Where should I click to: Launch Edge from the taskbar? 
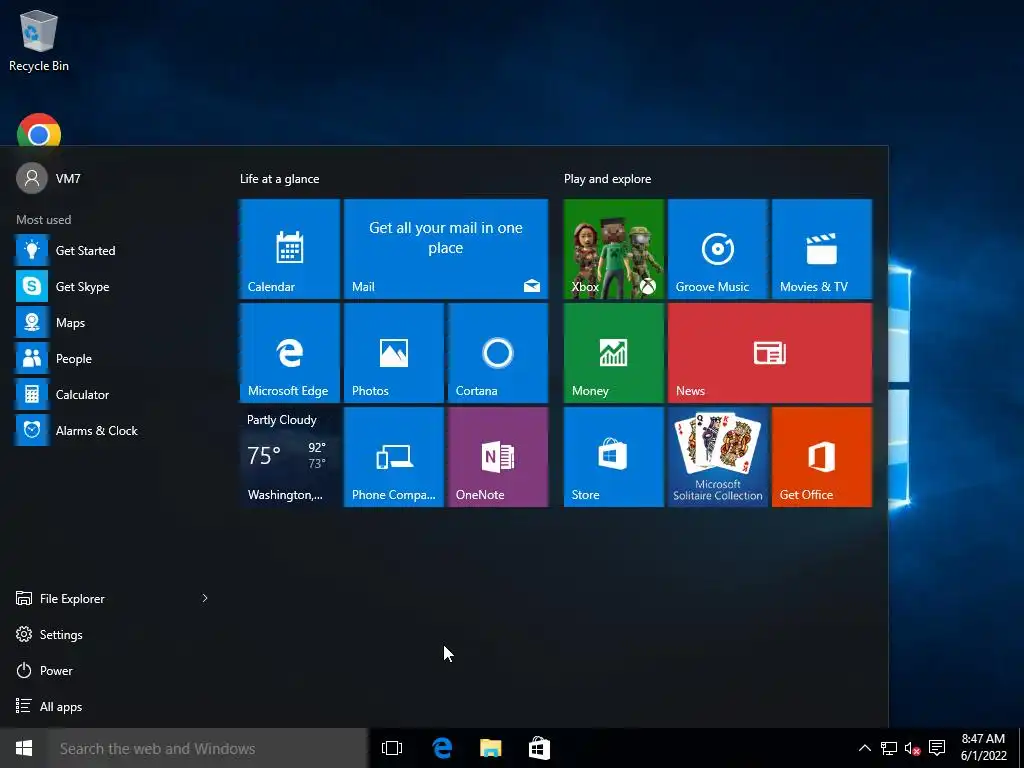pos(442,748)
